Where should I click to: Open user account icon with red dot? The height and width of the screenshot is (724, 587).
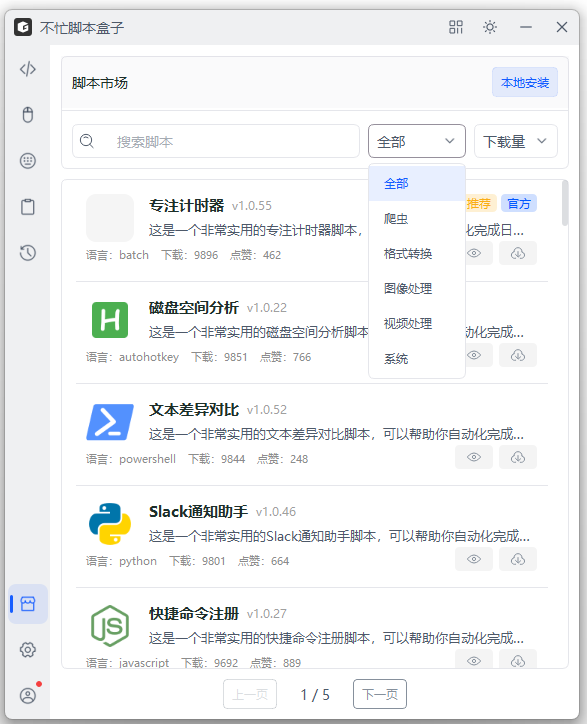coord(28,695)
